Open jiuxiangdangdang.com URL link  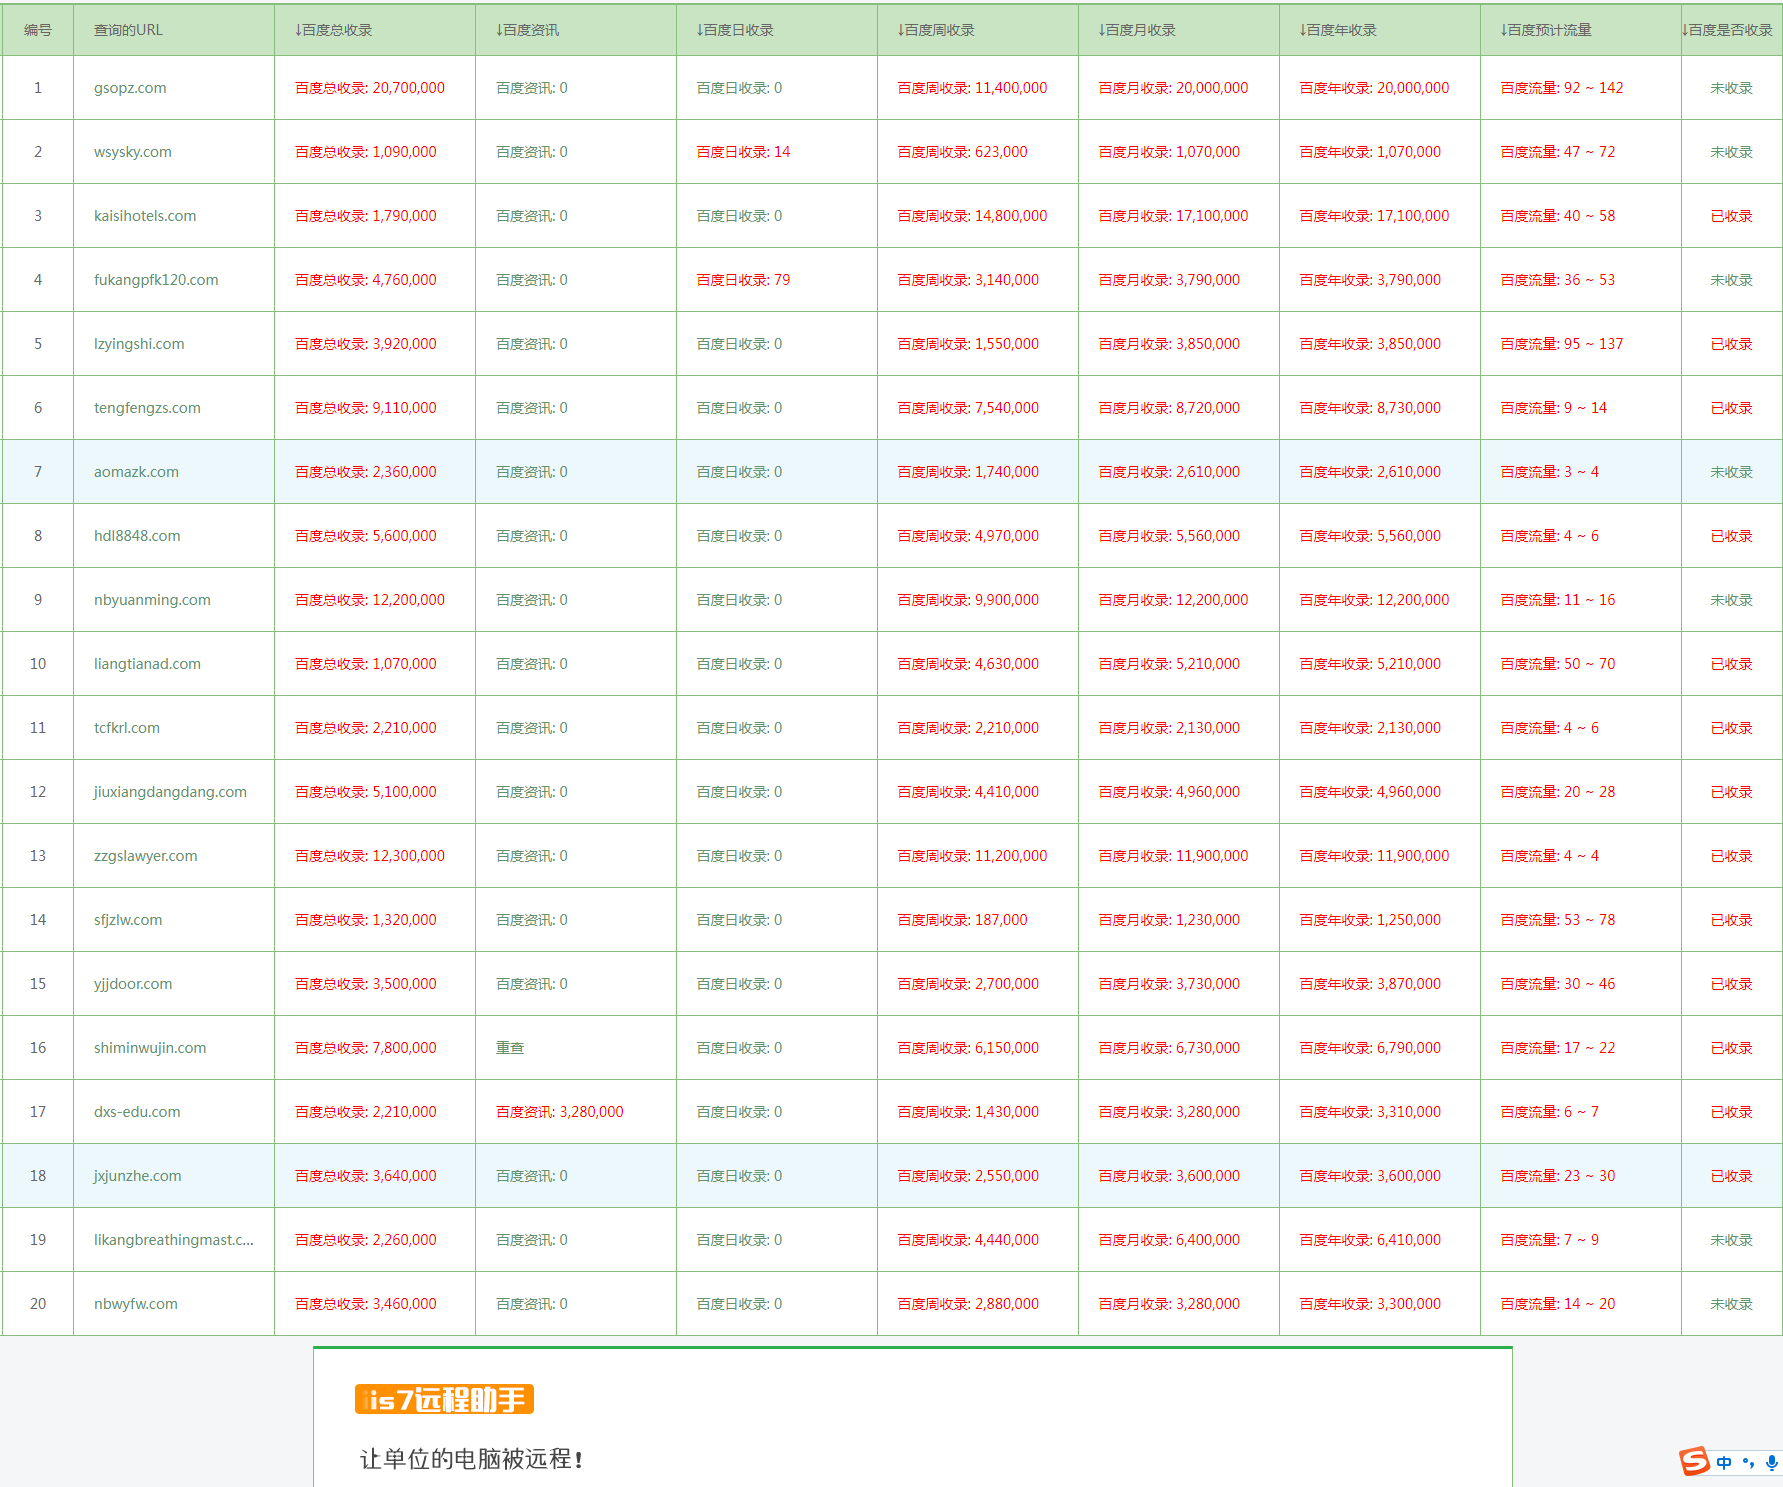(170, 792)
